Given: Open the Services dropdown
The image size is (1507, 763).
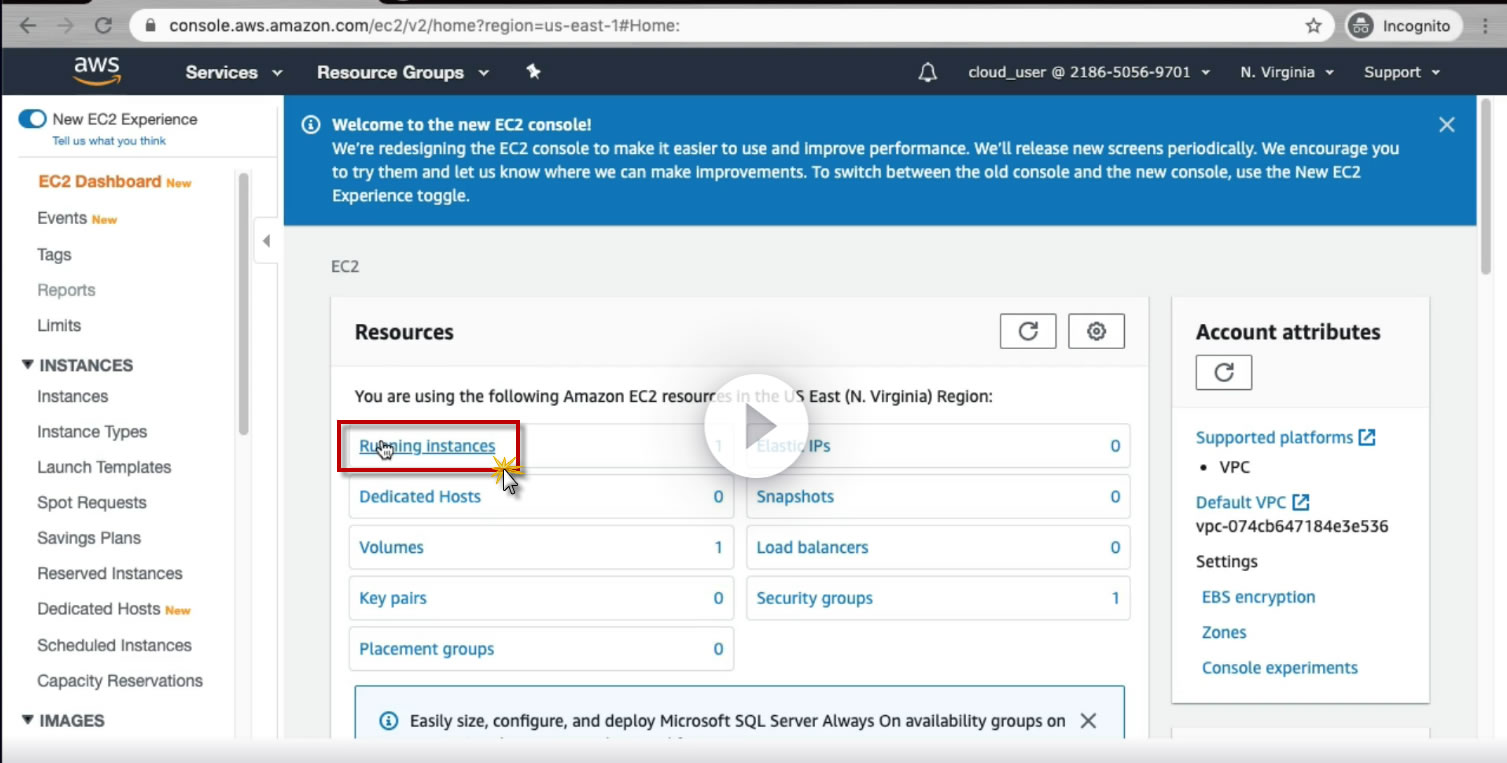Looking at the screenshot, I should (x=234, y=72).
